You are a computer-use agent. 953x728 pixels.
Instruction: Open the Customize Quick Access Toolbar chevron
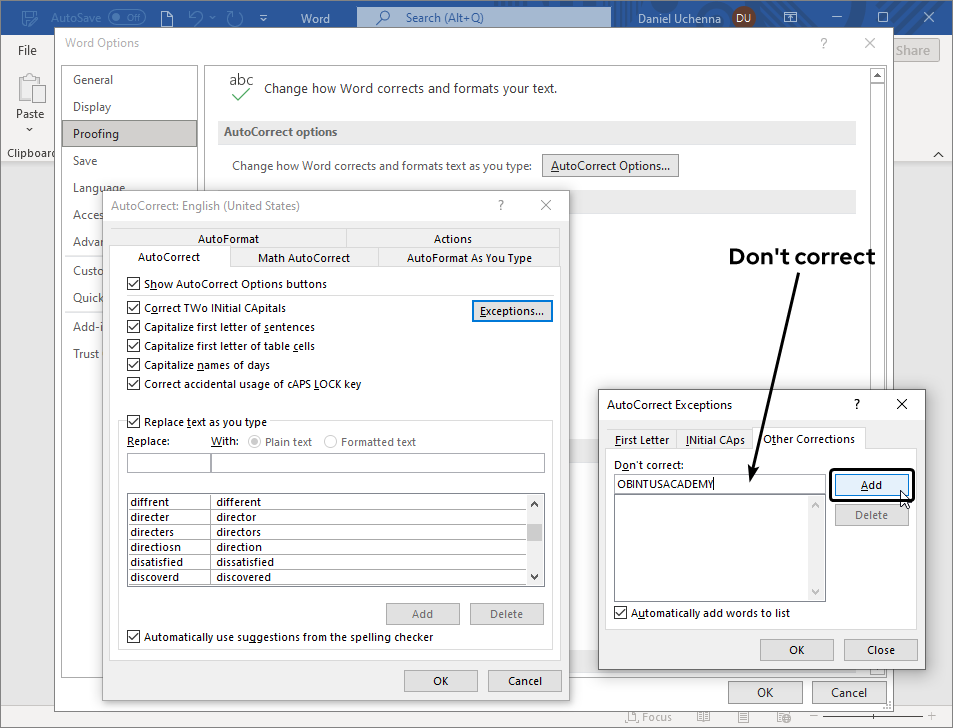pos(264,17)
